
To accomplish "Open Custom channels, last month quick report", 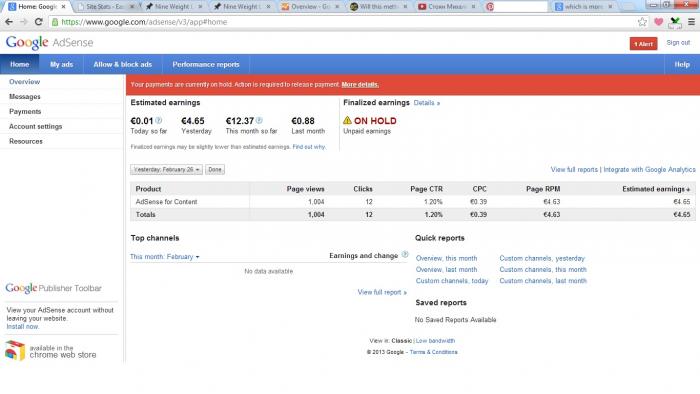I will [x=543, y=281].
